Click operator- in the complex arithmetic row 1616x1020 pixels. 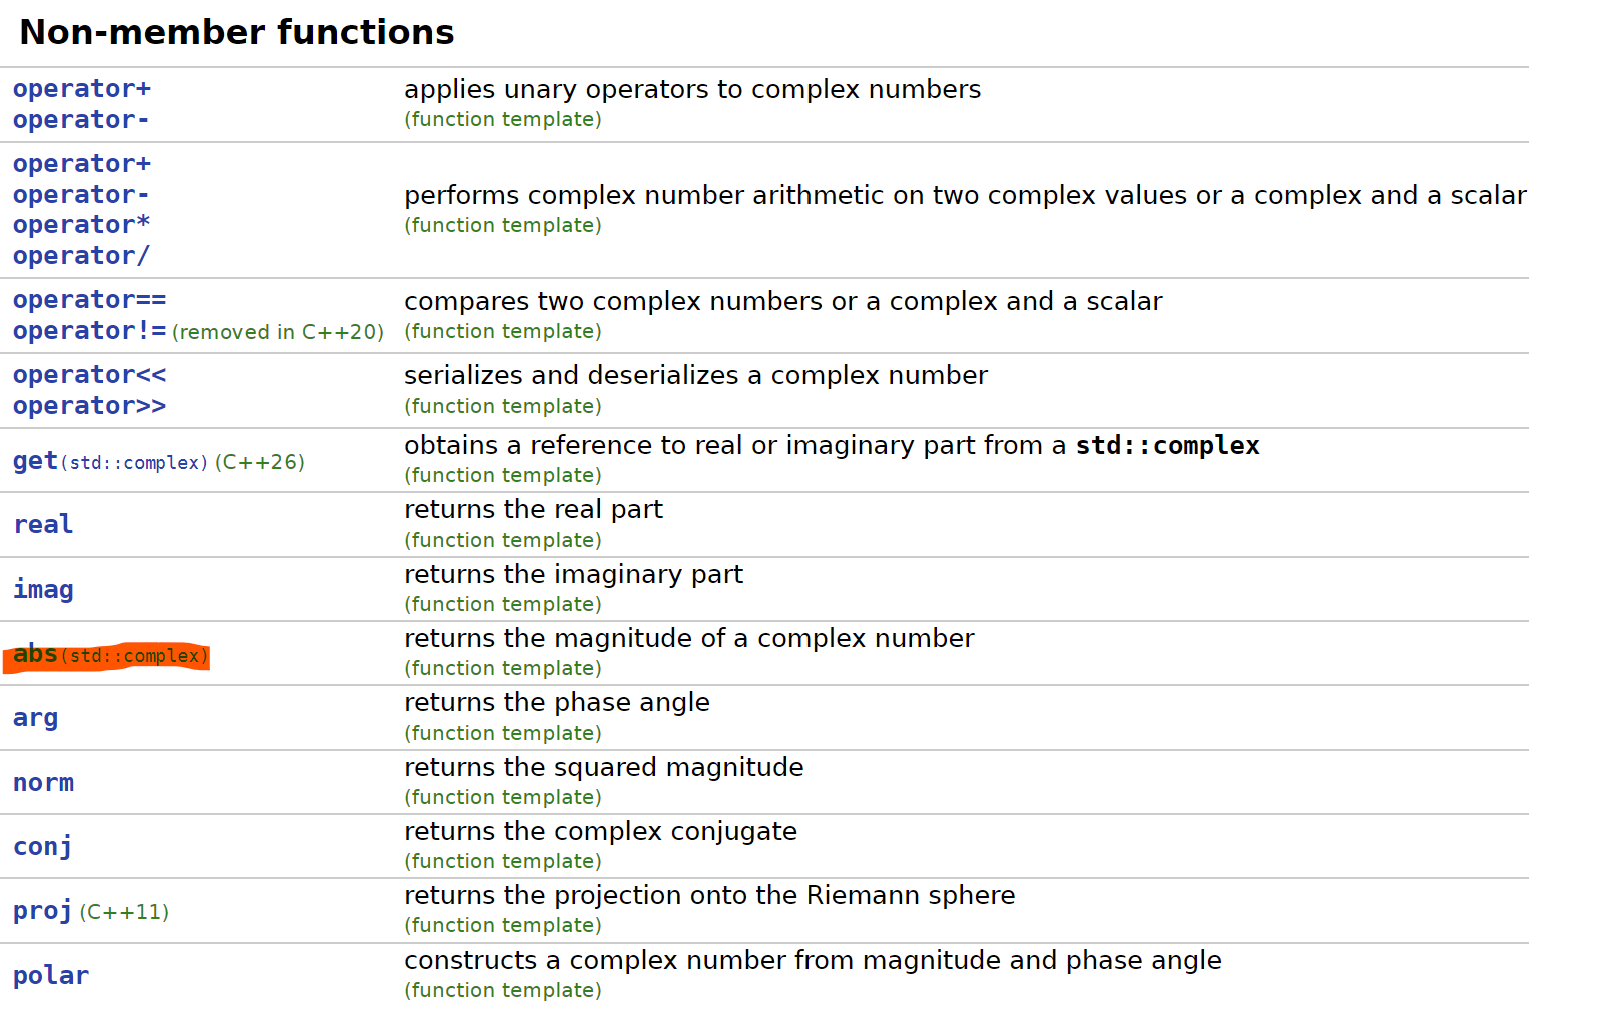click(81, 195)
